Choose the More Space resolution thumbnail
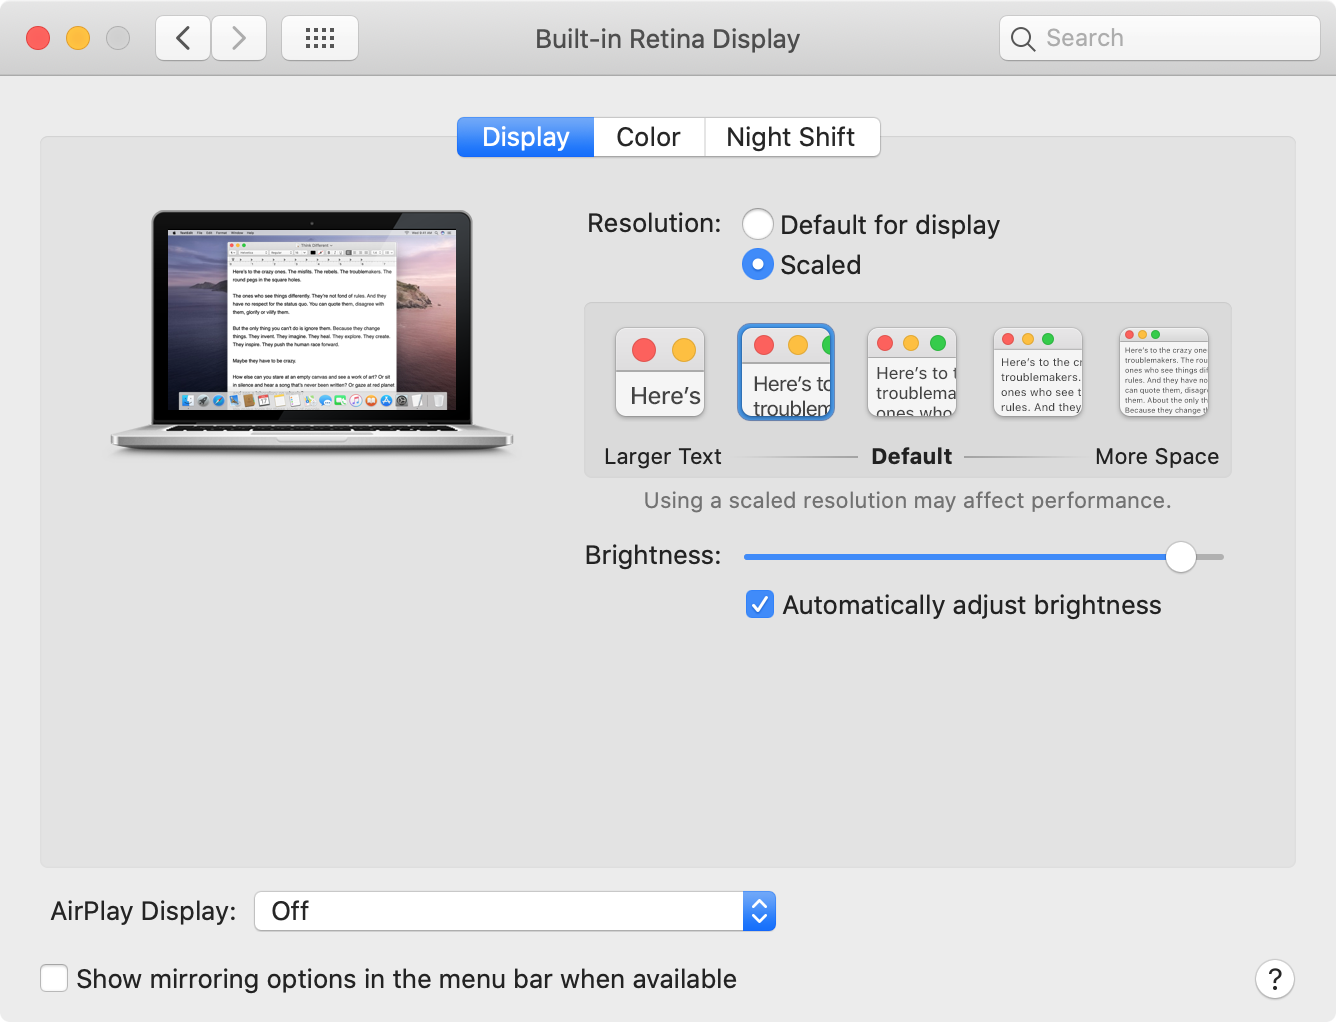This screenshot has width=1336, height=1022. pyautogui.click(x=1164, y=372)
